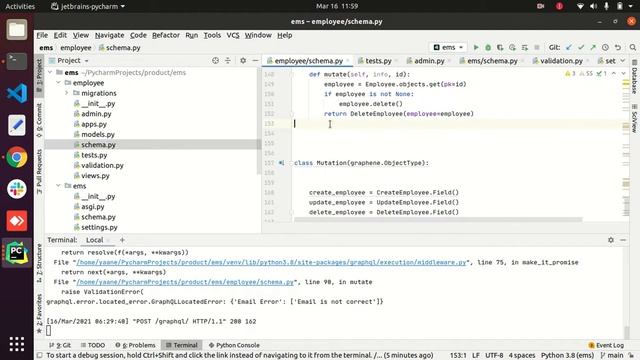Screen dimensions: 640x360
Task: Click the Python 3.8 (ems) interpreter widget
Action: pyautogui.click(x=567, y=356)
